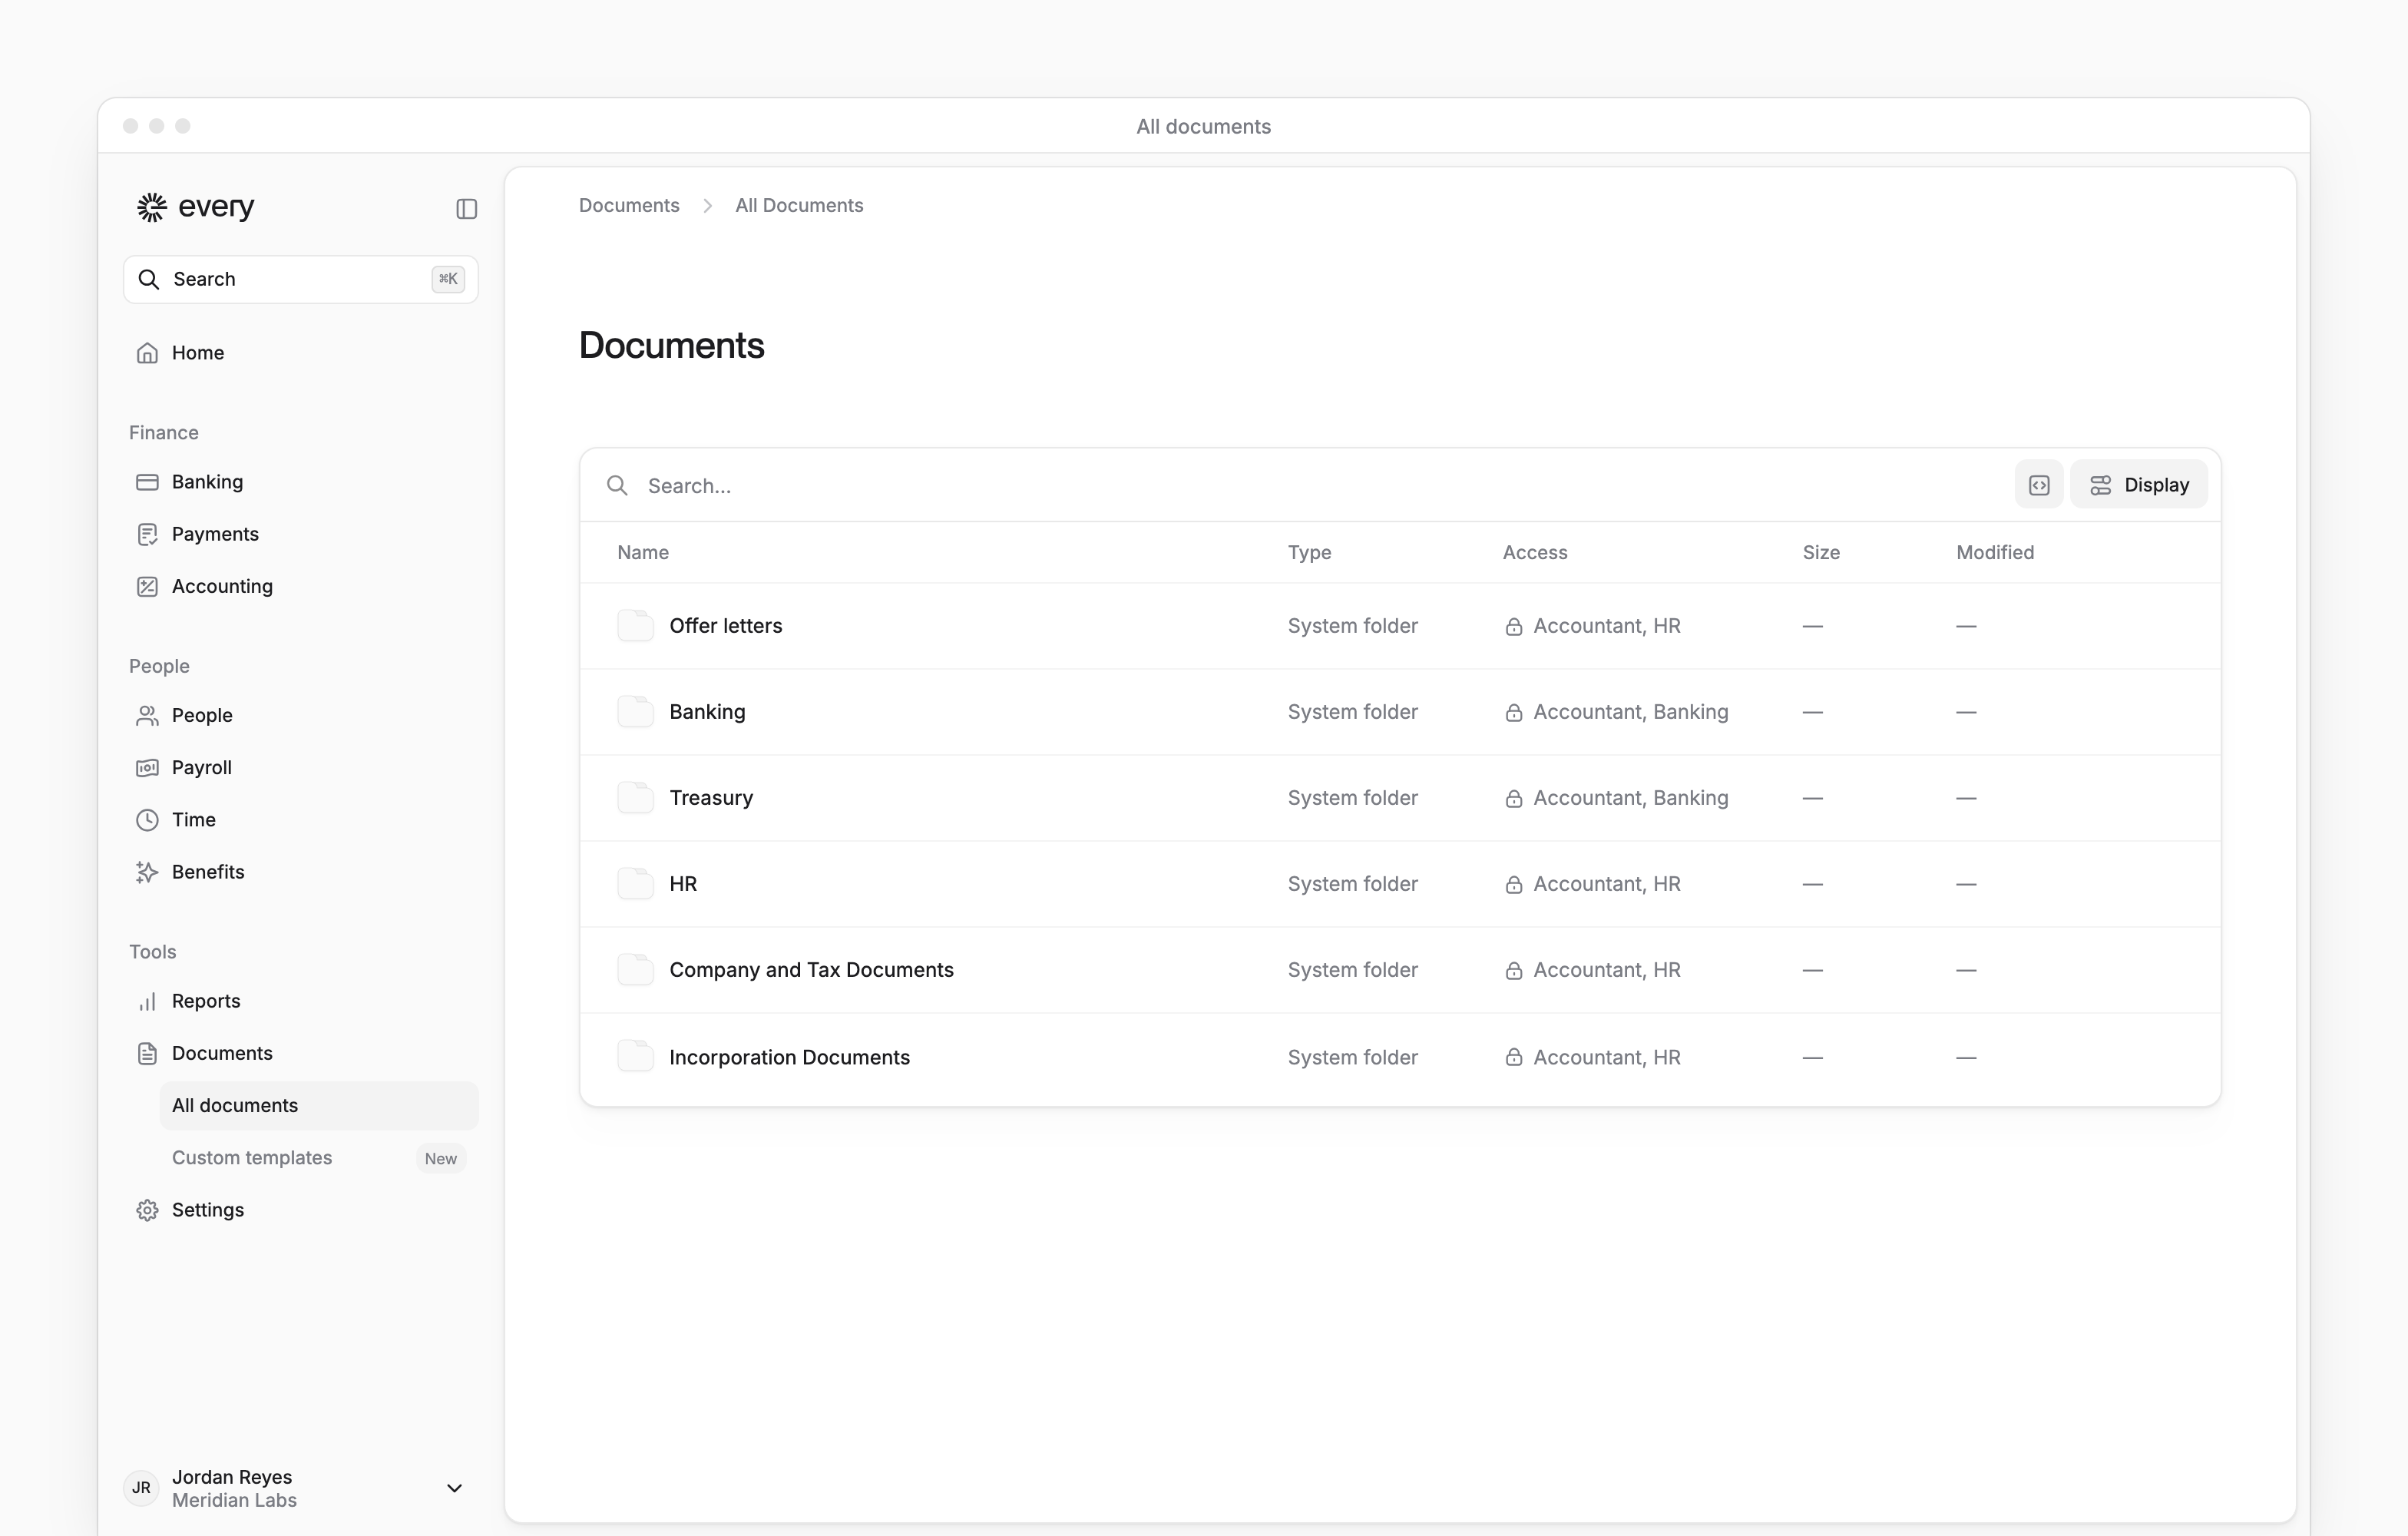Sort by the Type column header
The height and width of the screenshot is (1536, 2408).
pos(1309,552)
